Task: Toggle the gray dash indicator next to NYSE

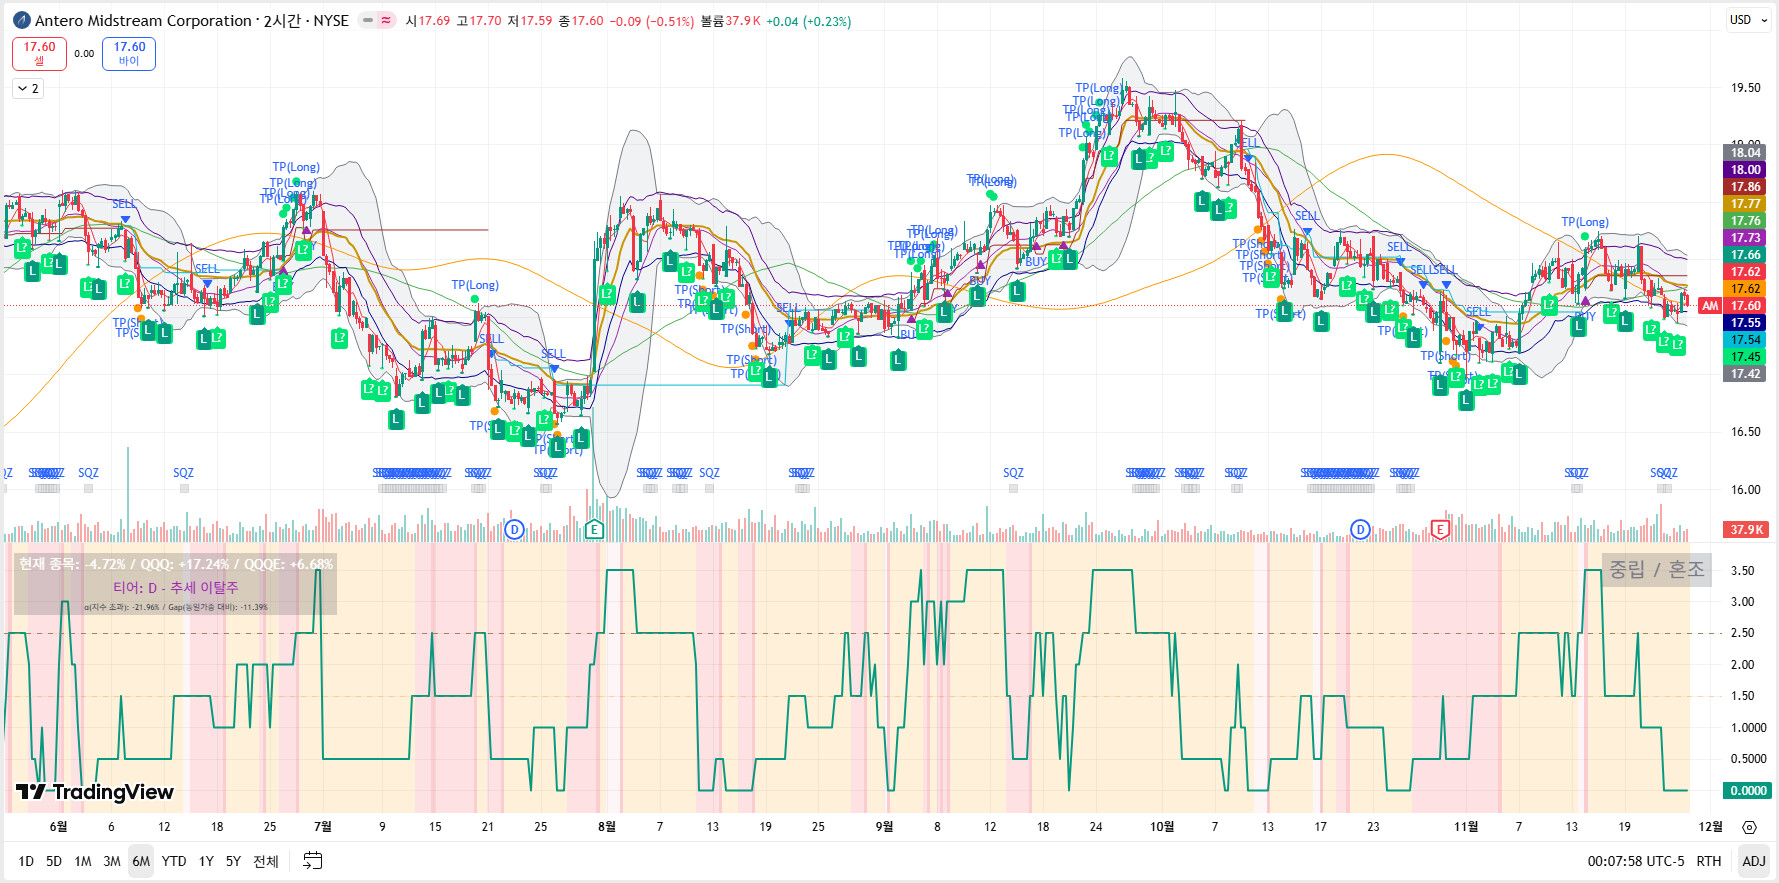Action: pos(367,20)
